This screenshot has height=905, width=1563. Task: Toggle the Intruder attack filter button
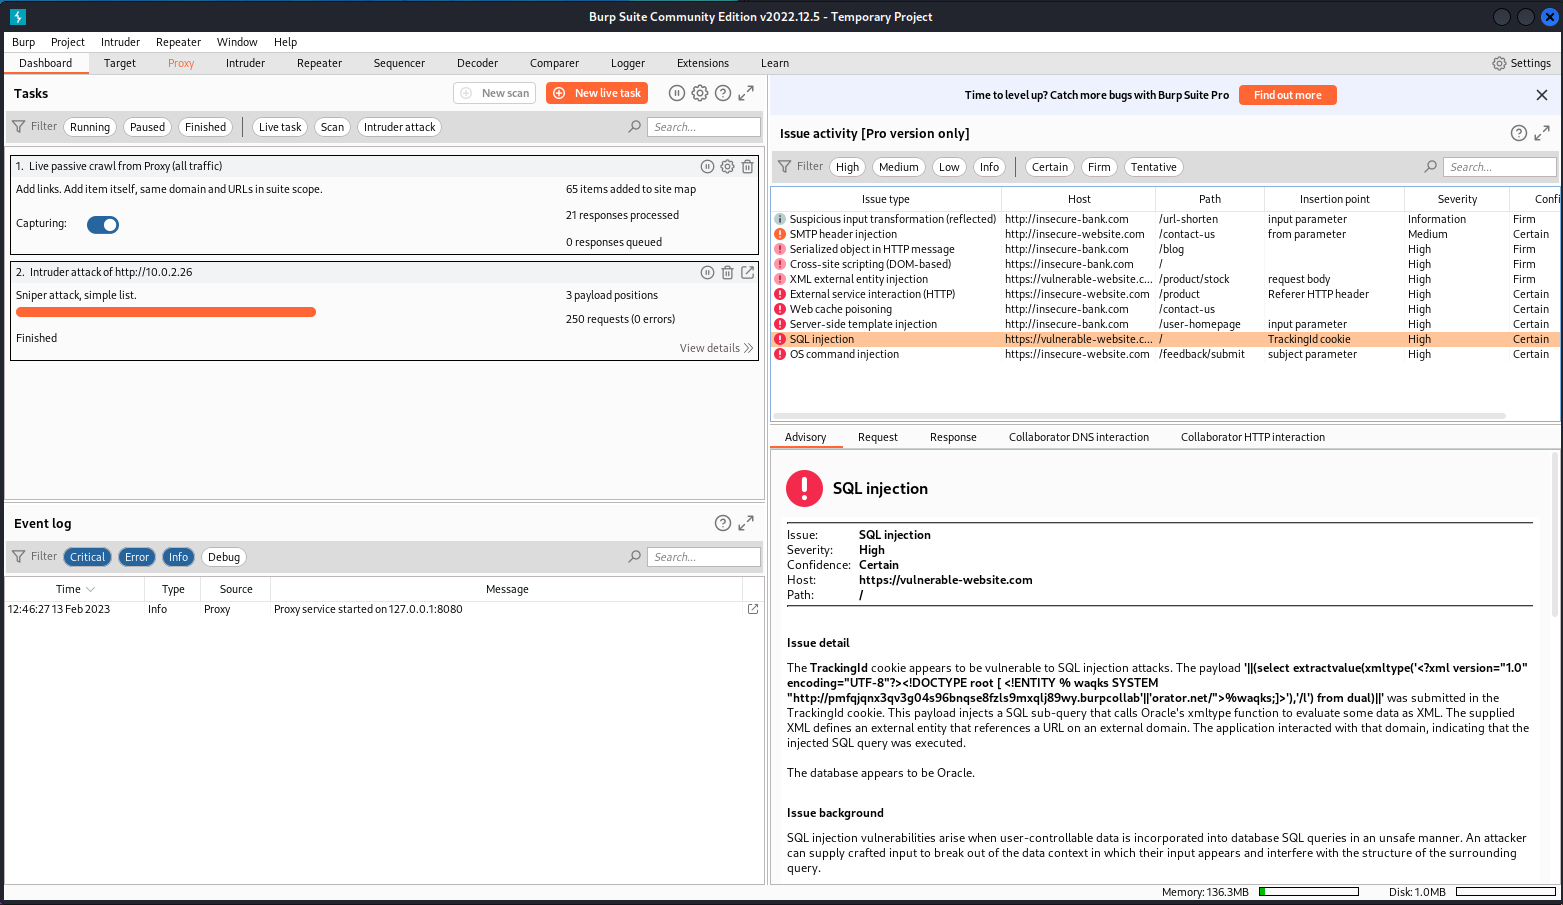[x=400, y=127]
